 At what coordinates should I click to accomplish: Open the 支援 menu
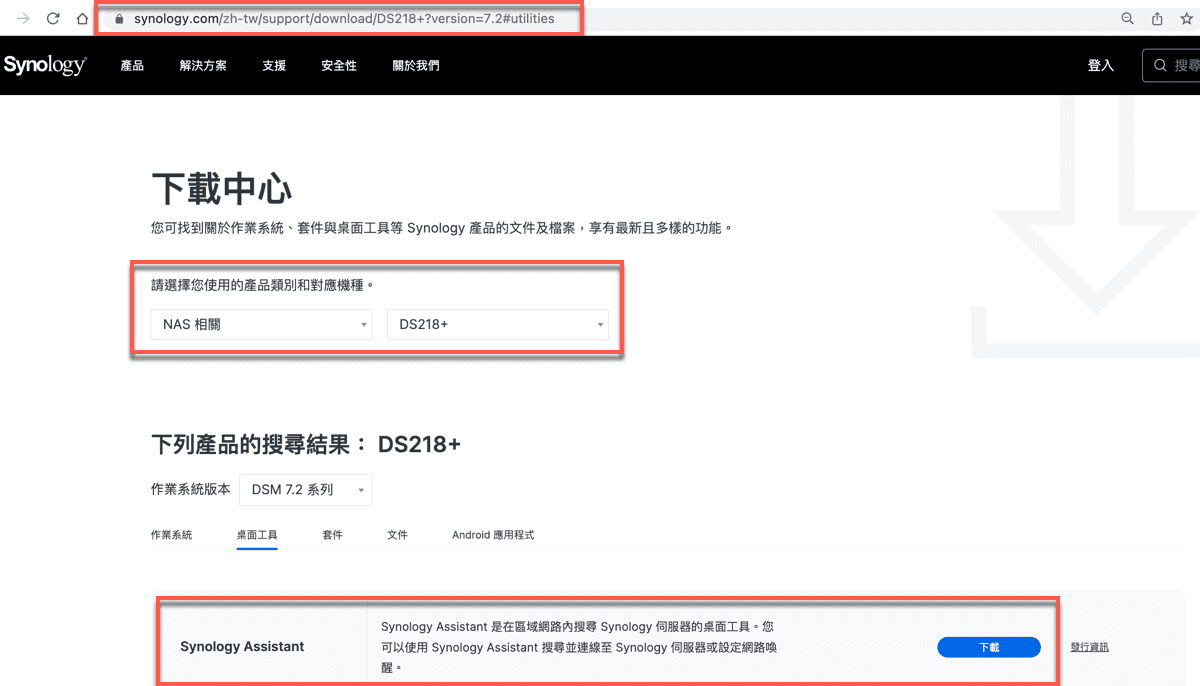274,65
